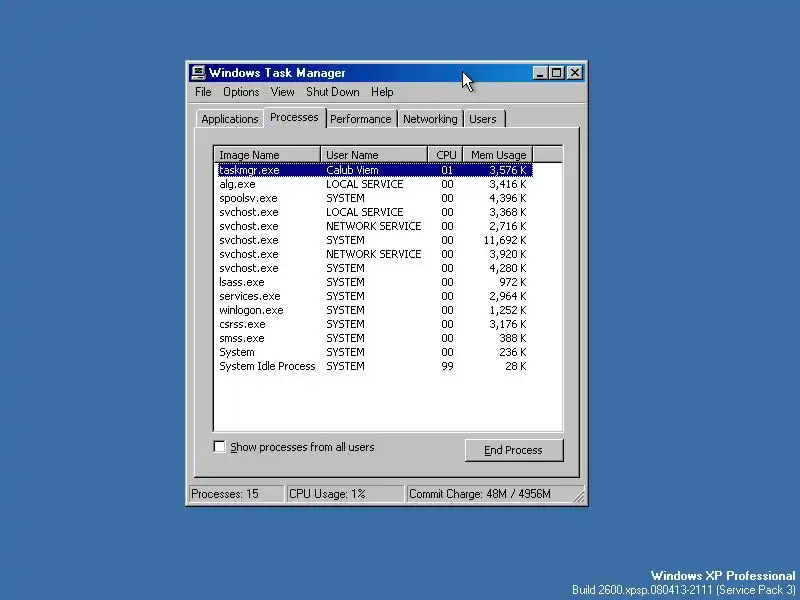
Task: Select the System Idle Process row
Action: (374, 366)
